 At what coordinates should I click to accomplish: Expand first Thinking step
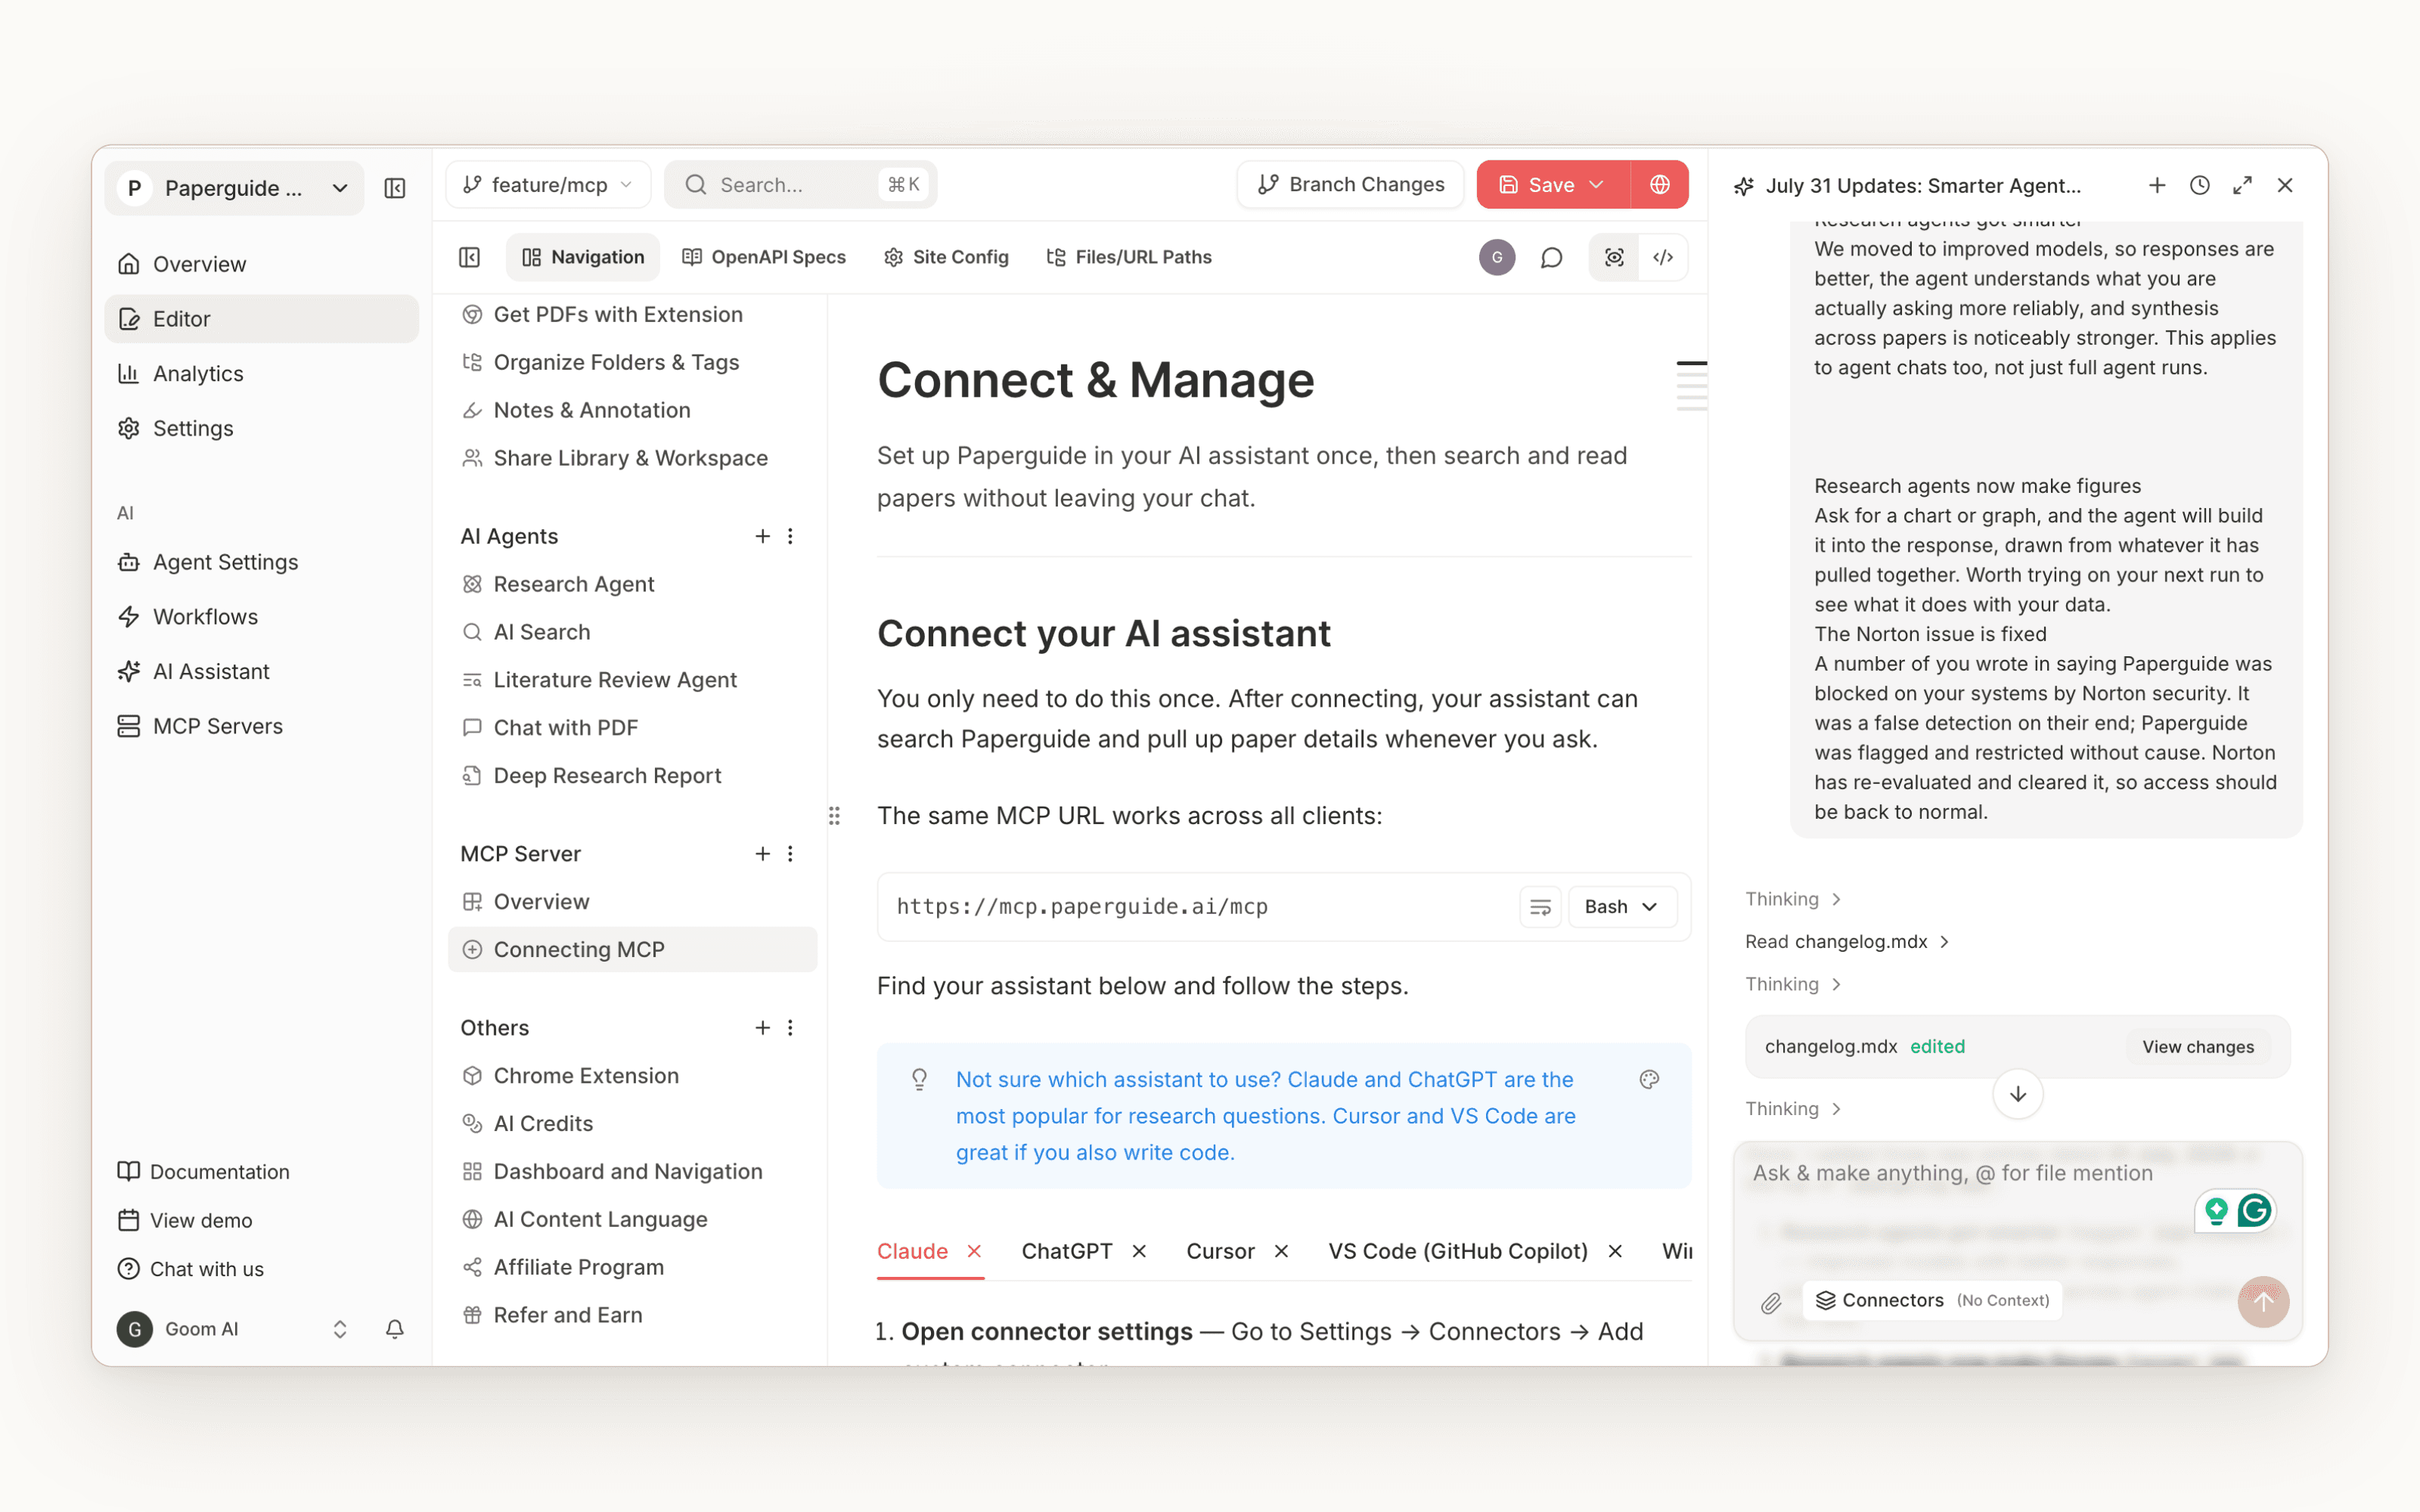click(1793, 899)
